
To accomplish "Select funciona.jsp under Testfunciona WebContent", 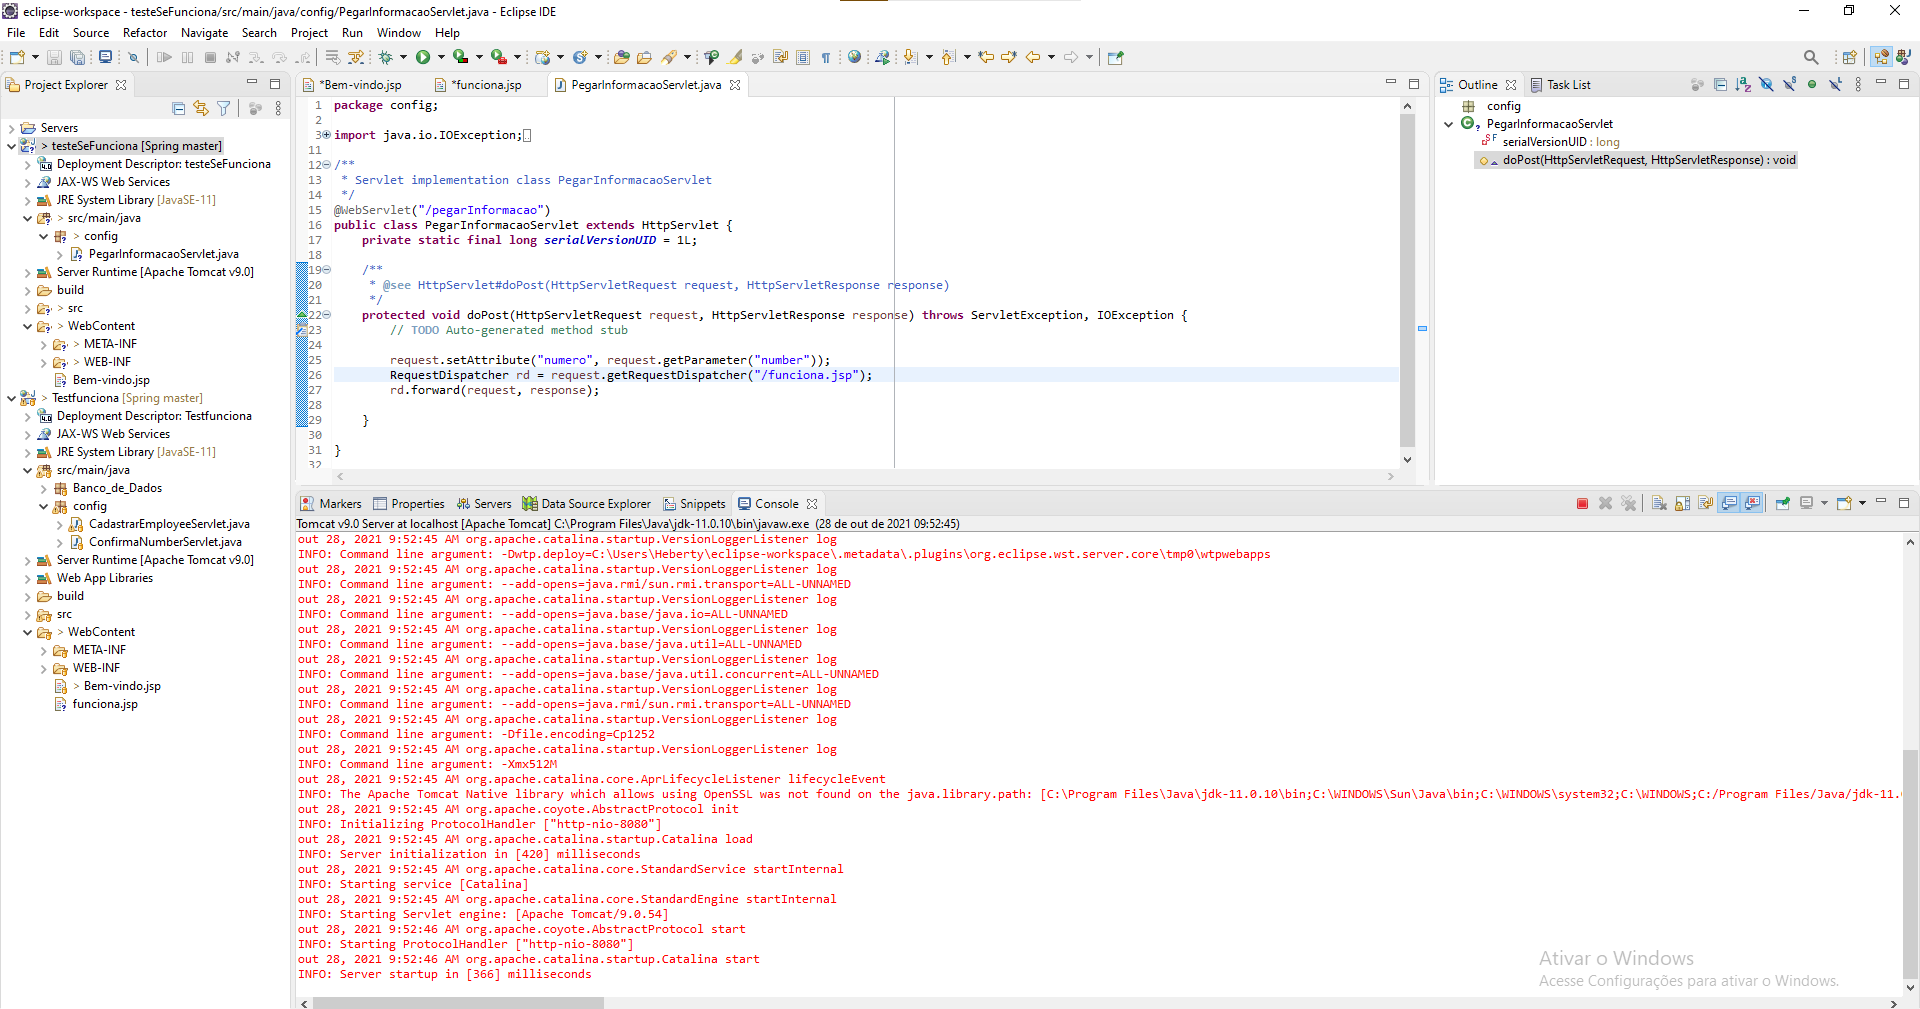I will point(105,704).
